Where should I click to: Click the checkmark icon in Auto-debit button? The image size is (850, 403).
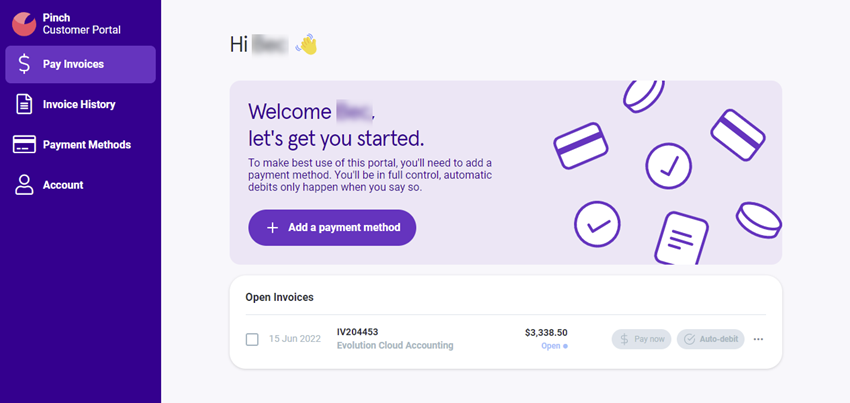[690, 339]
